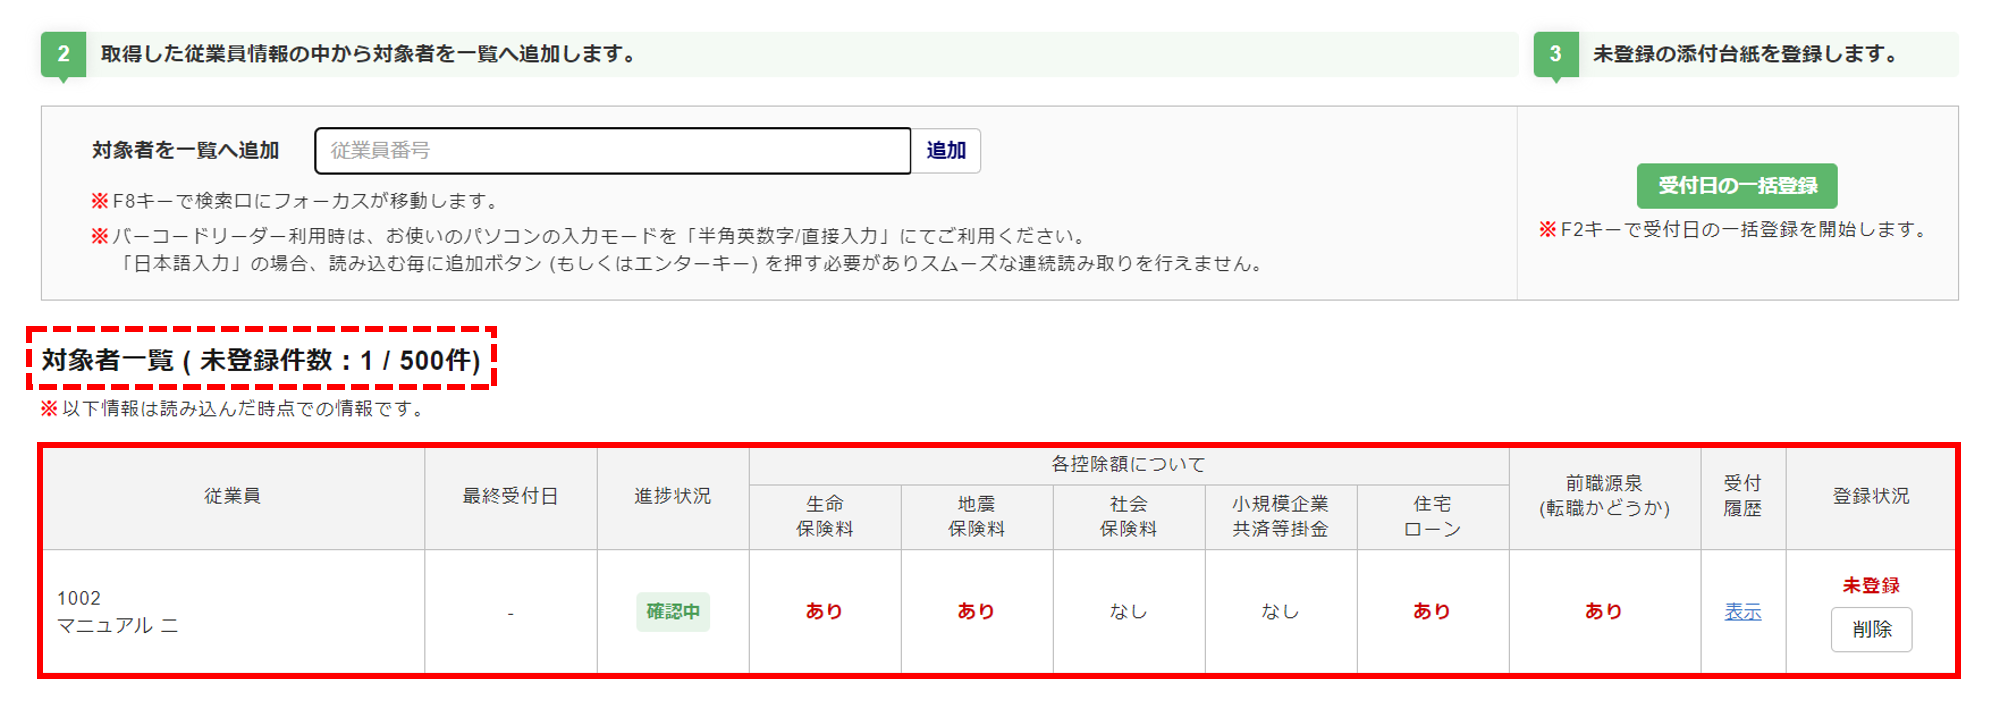
Task: Click employee cell 1002 マニュアル 二
Action: point(232,612)
